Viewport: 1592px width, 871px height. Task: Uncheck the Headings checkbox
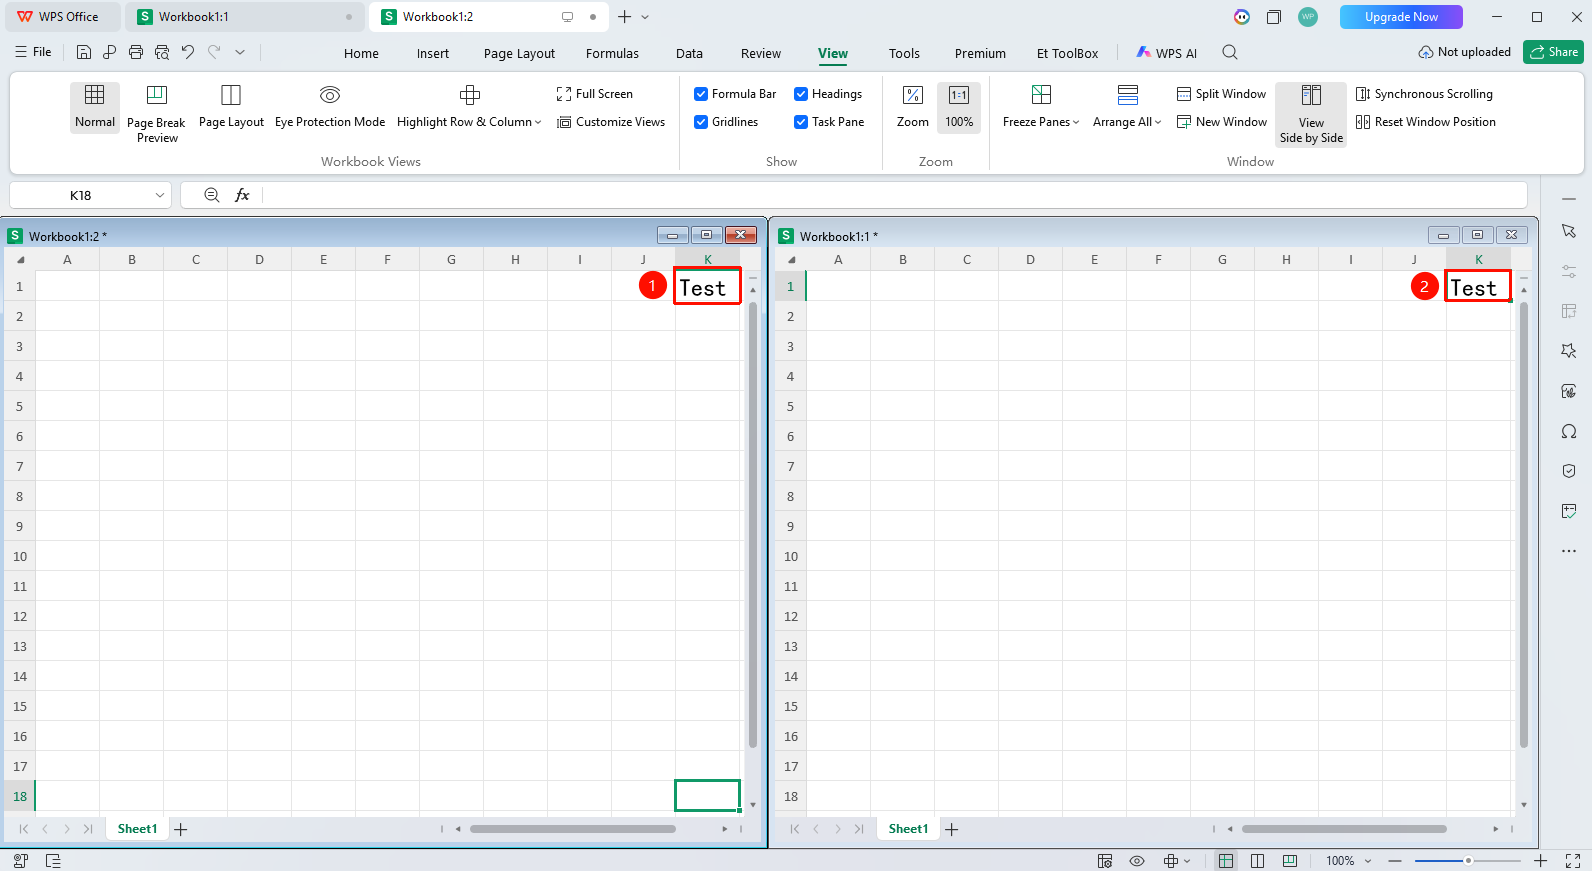[801, 94]
